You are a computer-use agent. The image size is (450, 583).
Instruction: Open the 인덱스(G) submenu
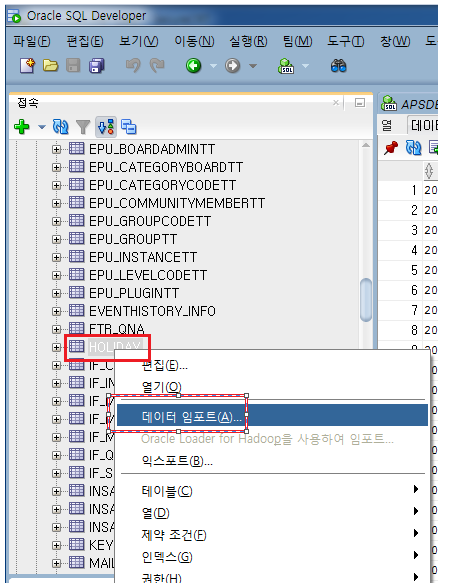(x=272, y=557)
